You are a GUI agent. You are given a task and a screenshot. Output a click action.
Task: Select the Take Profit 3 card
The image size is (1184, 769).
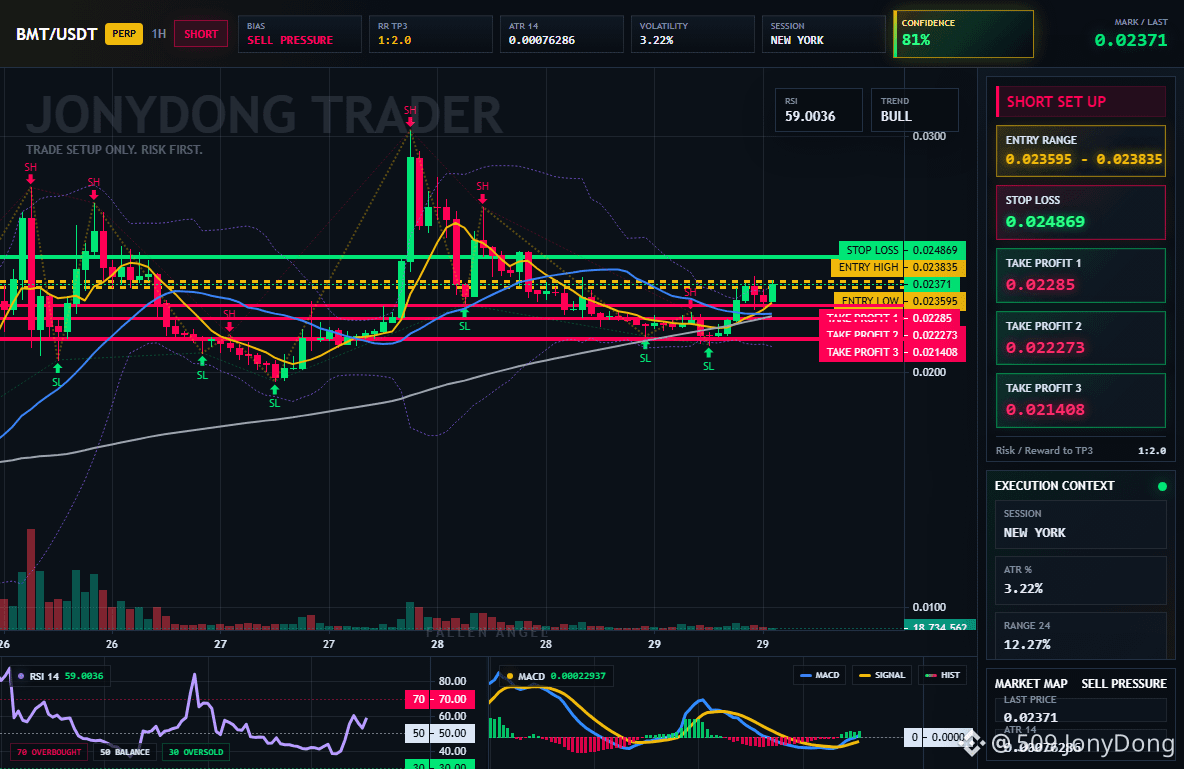coord(1081,400)
